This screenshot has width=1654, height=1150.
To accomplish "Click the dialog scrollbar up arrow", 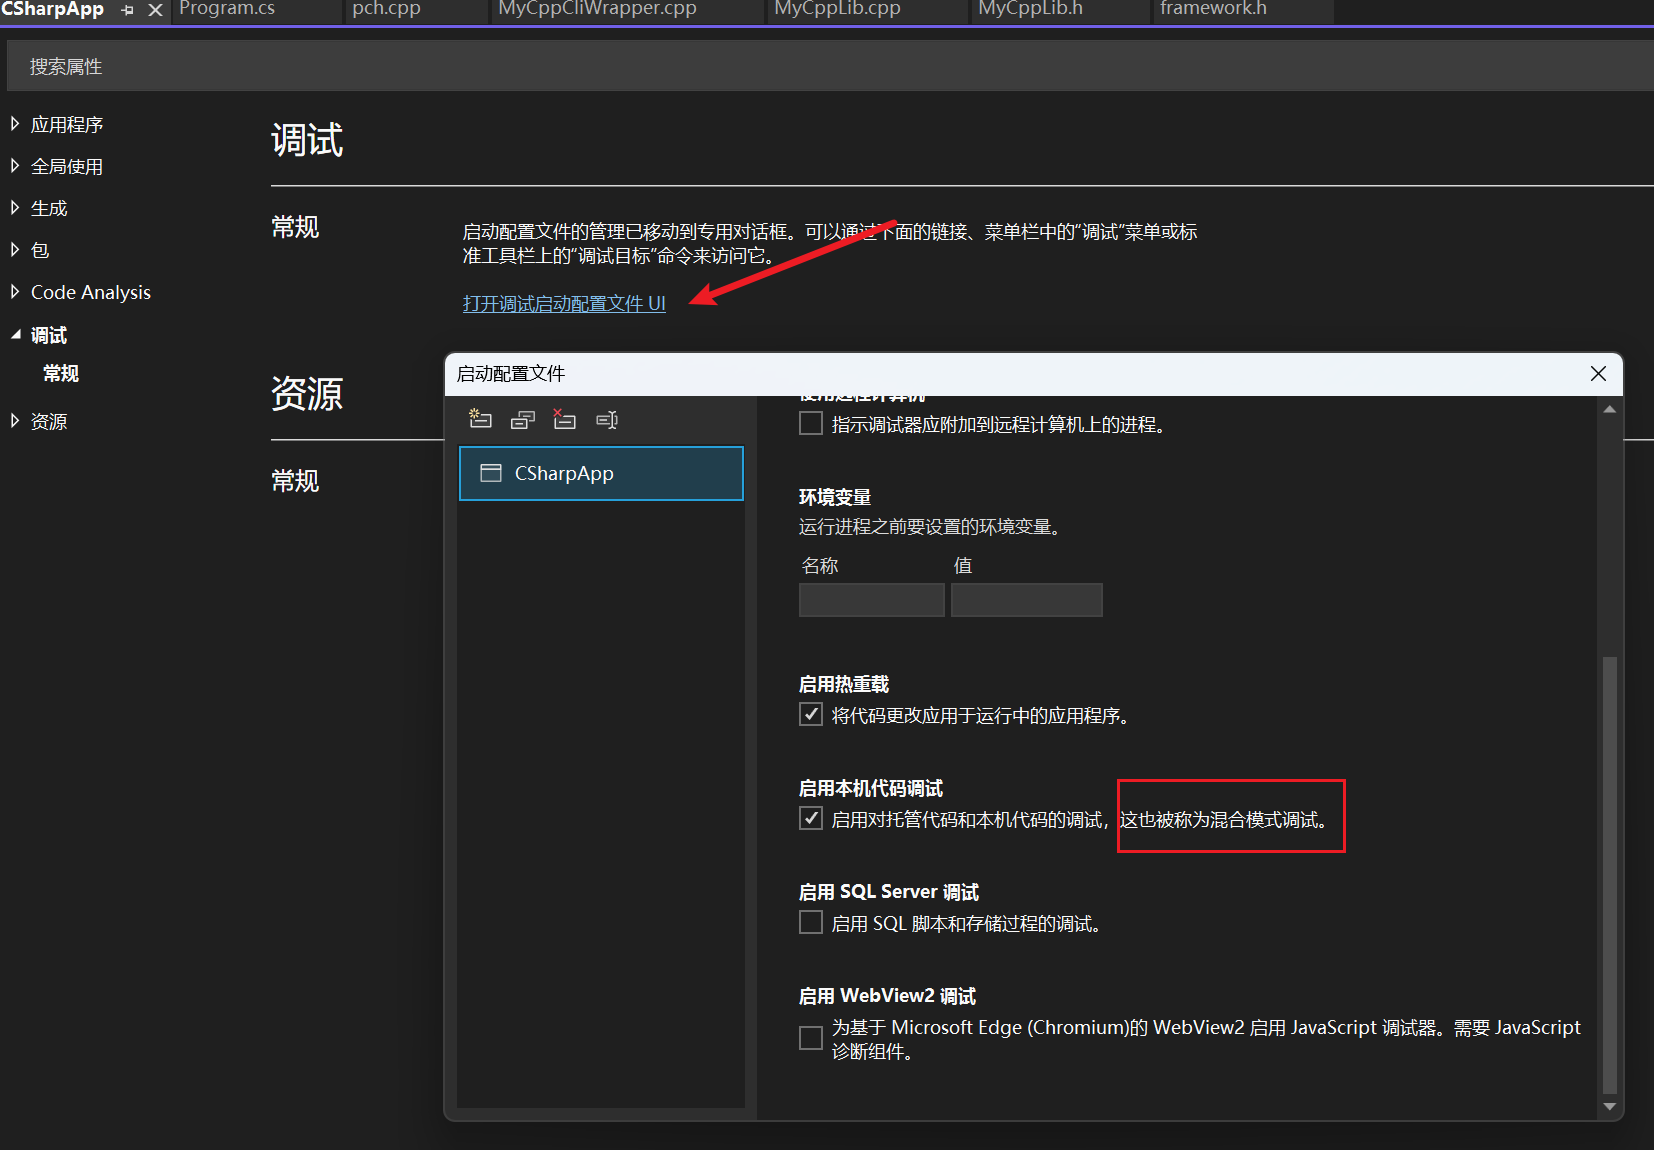I will click(x=1609, y=409).
